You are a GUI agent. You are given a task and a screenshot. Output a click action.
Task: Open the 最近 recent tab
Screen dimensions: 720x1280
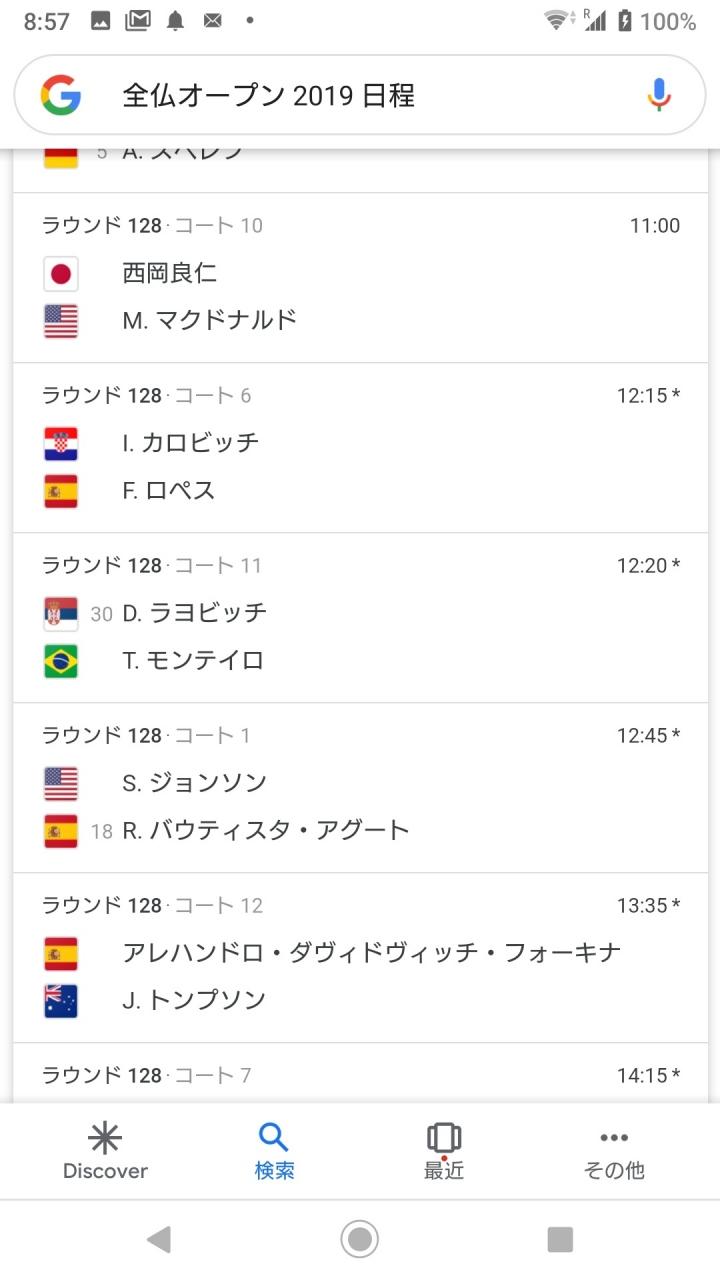point(444,1151)
